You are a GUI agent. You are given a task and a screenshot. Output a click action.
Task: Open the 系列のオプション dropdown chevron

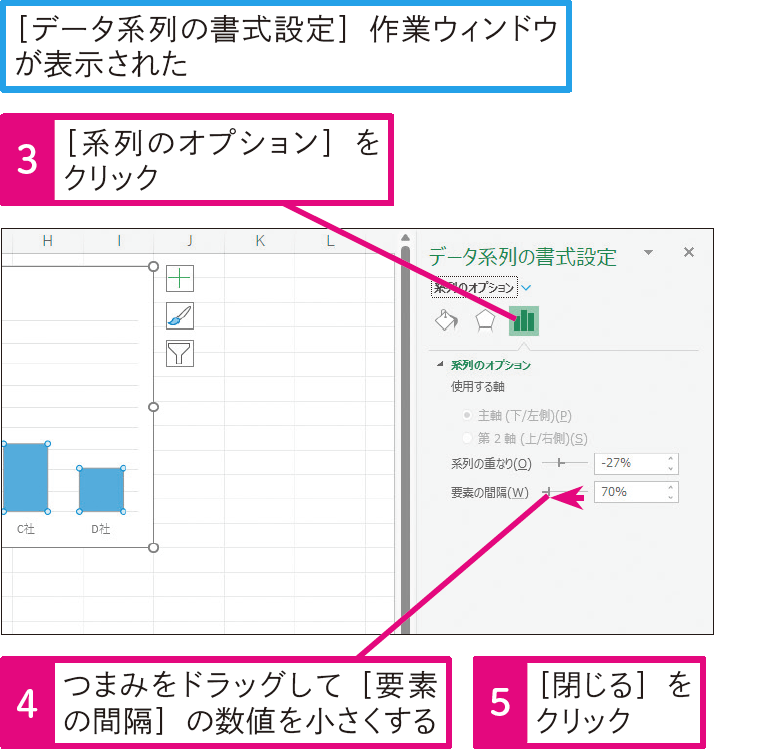526,288
